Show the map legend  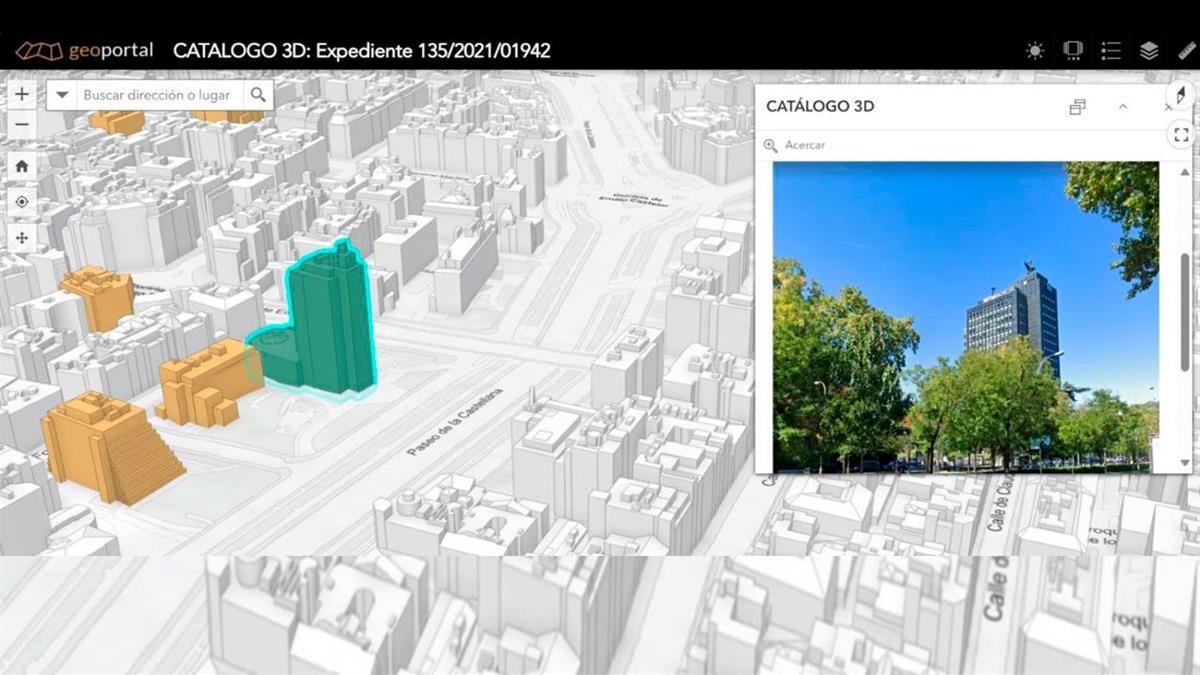[1110, 50]
